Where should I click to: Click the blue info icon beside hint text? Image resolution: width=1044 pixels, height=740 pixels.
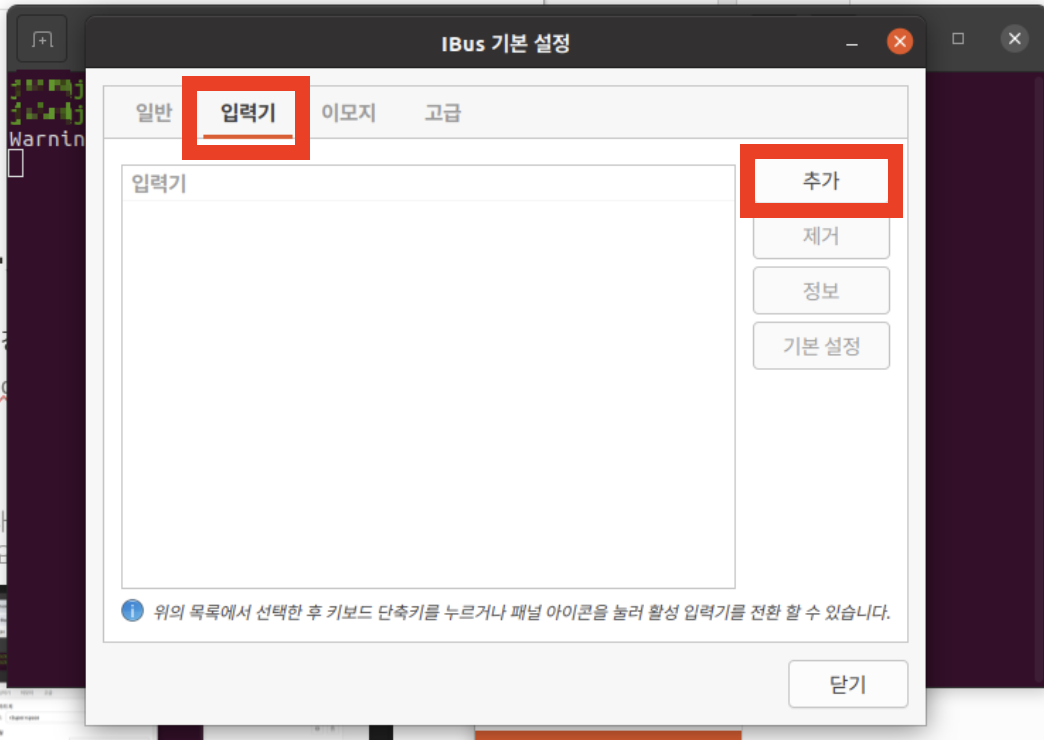(x=132, y=610)
